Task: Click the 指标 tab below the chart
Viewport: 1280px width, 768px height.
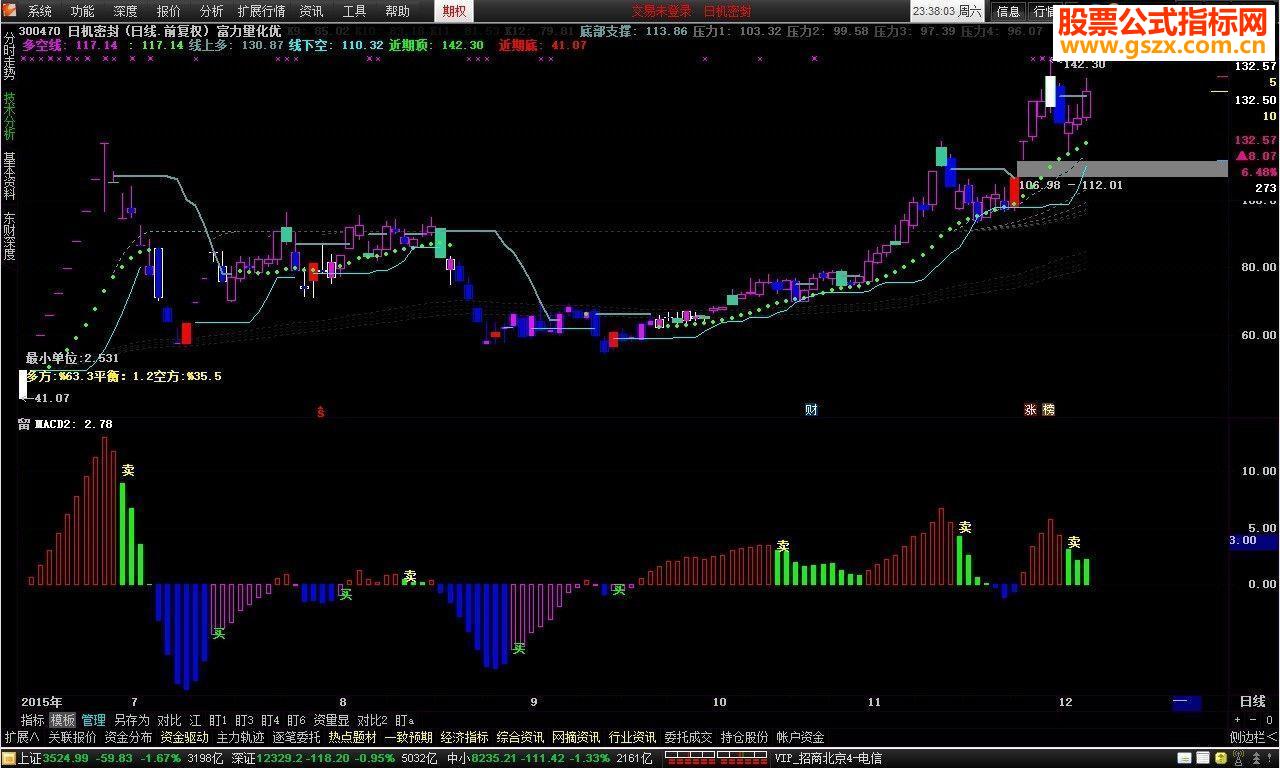Action: pyautogui.click(x=33, y=720)
